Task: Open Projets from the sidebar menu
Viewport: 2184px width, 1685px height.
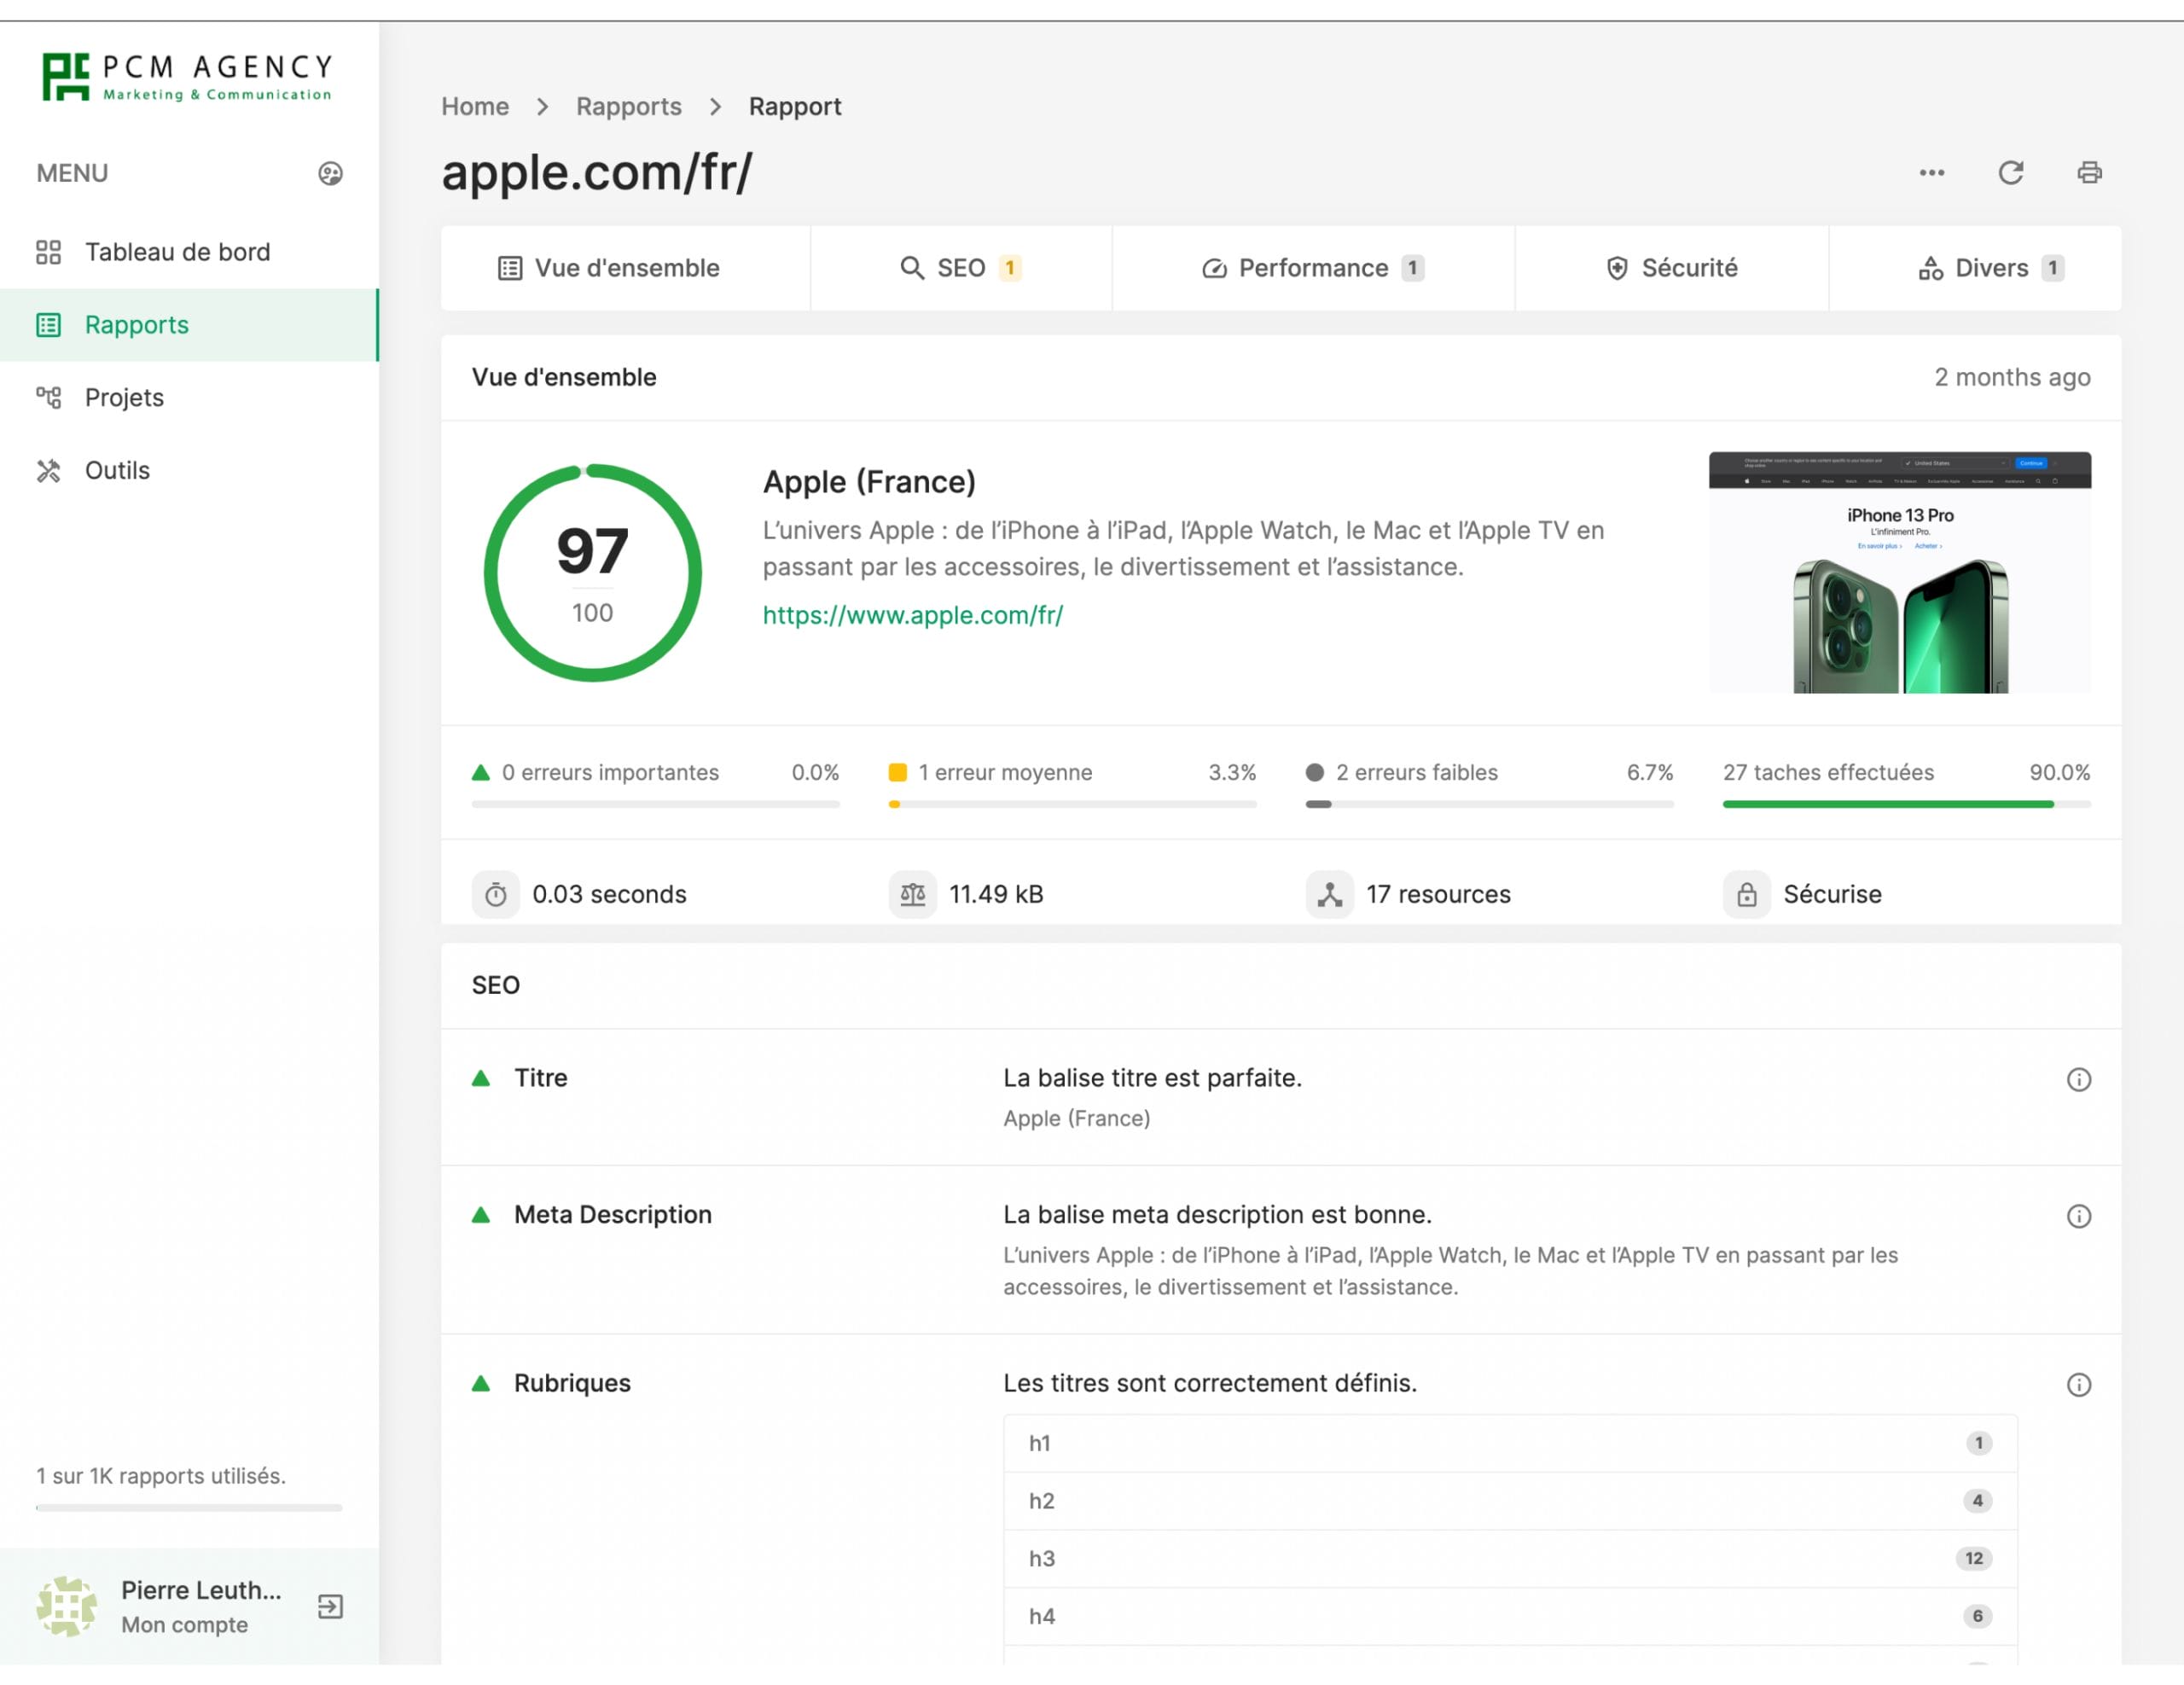Action: click(124, 398)
